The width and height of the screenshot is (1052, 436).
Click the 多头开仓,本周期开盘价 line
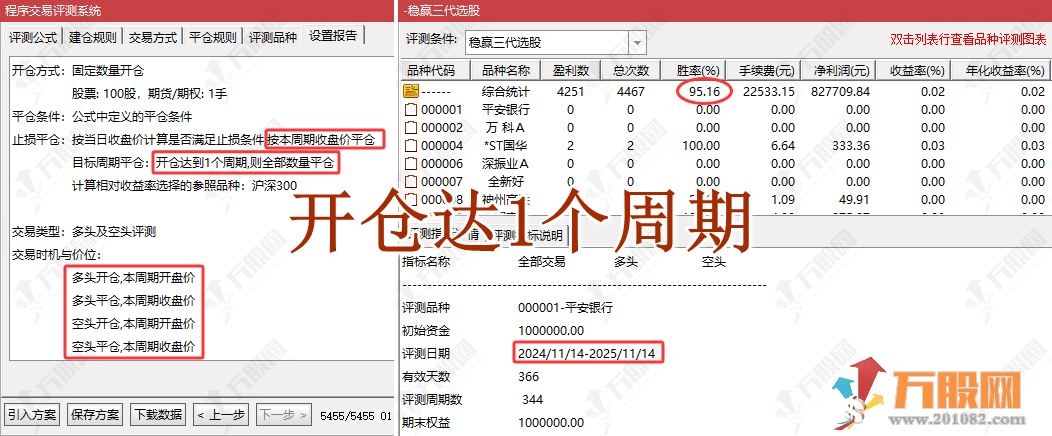134,278
